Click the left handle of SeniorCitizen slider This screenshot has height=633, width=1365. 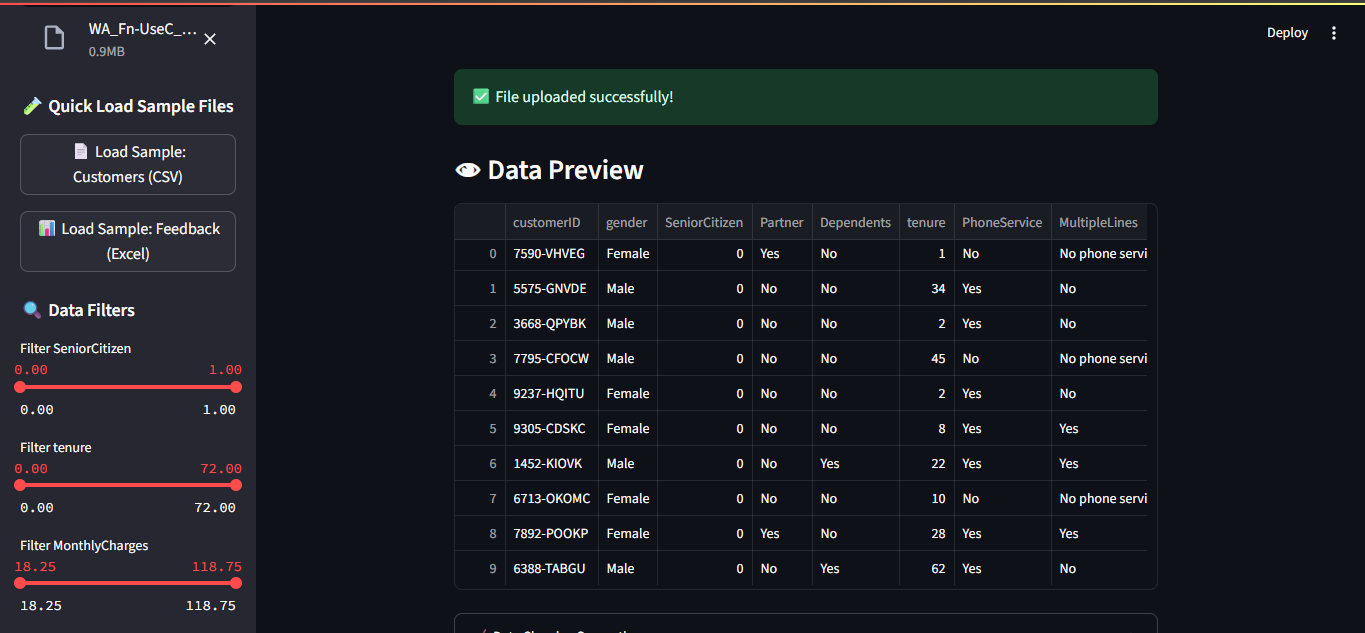[x=19, y=387]
